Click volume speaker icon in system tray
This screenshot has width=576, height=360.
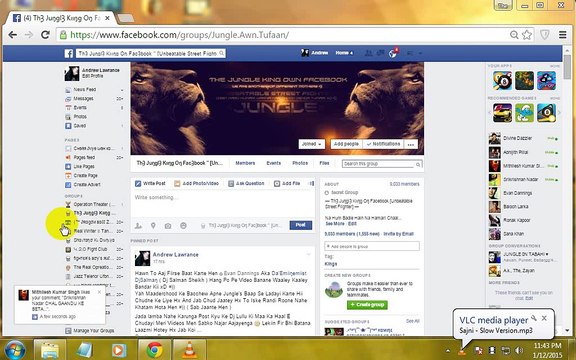coord(519,350)
